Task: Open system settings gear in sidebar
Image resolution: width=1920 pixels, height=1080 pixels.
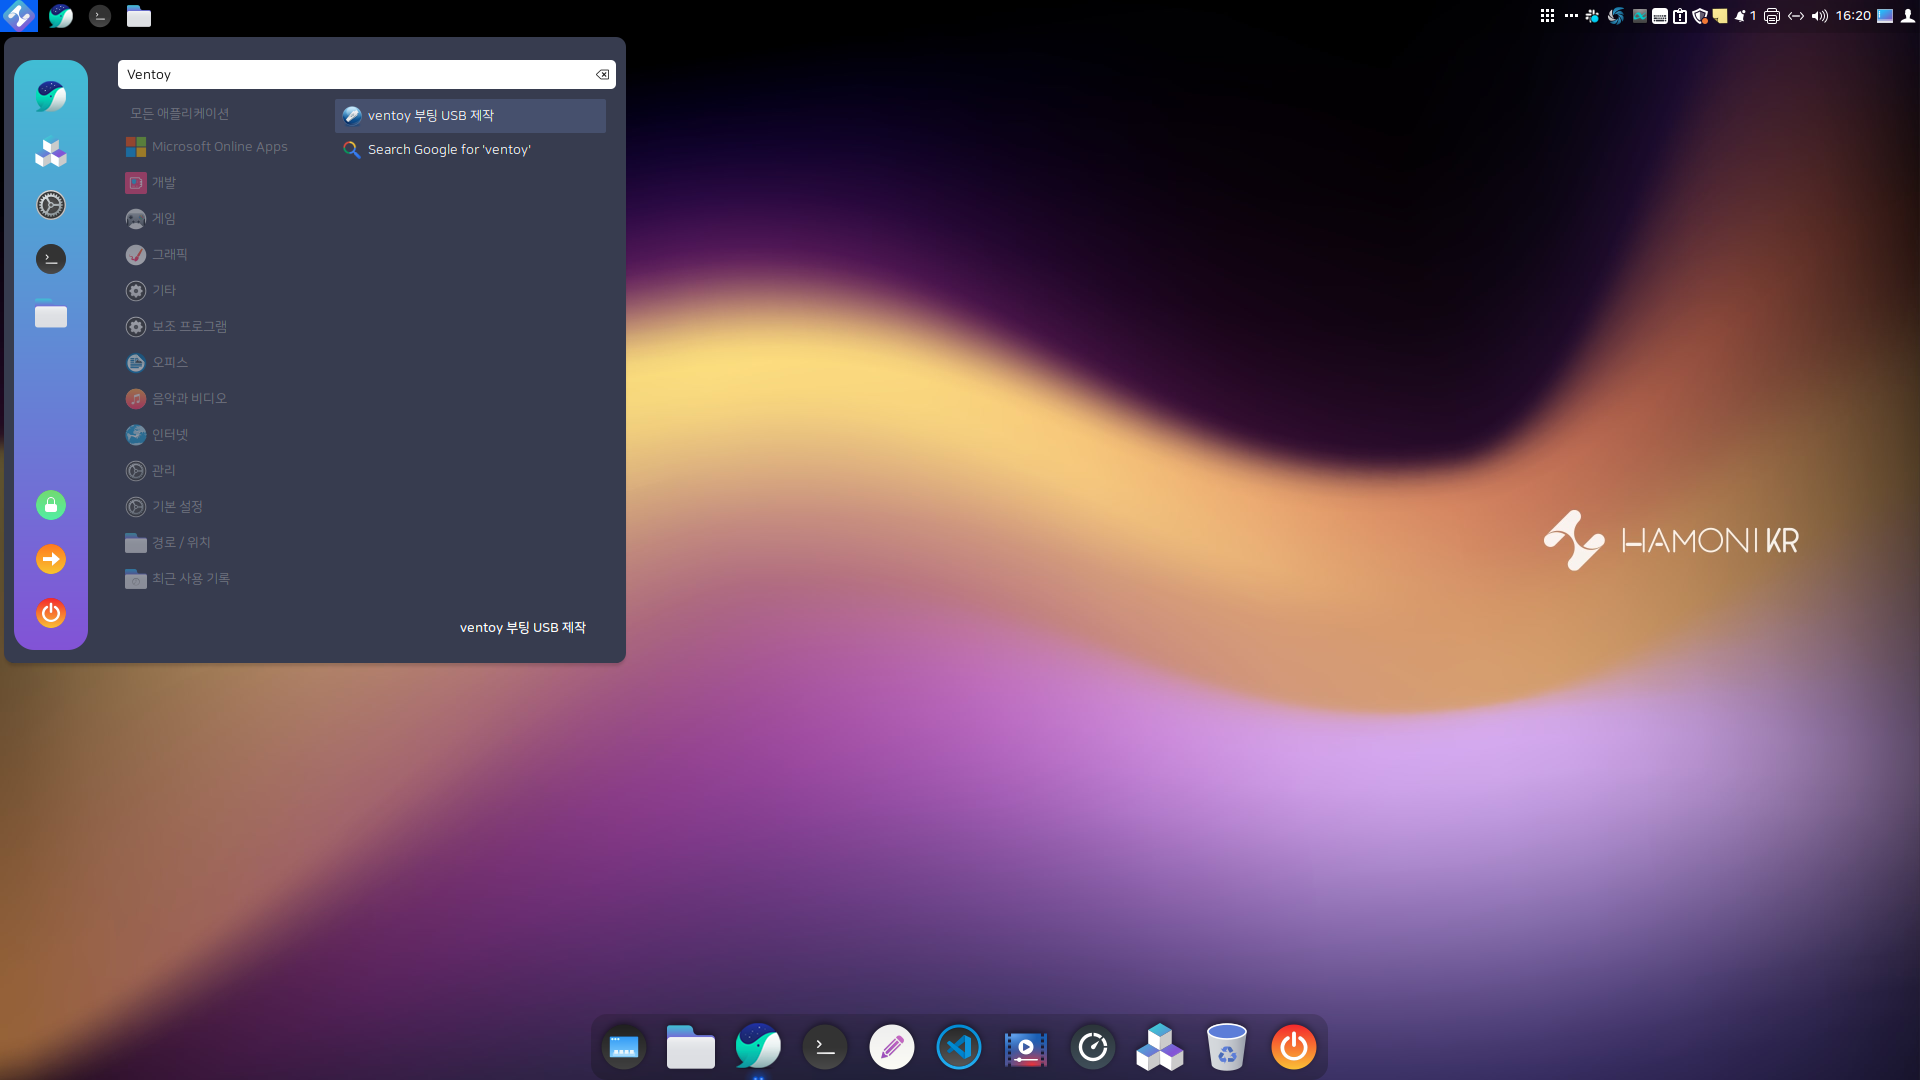Action: [x=51, y=205]
